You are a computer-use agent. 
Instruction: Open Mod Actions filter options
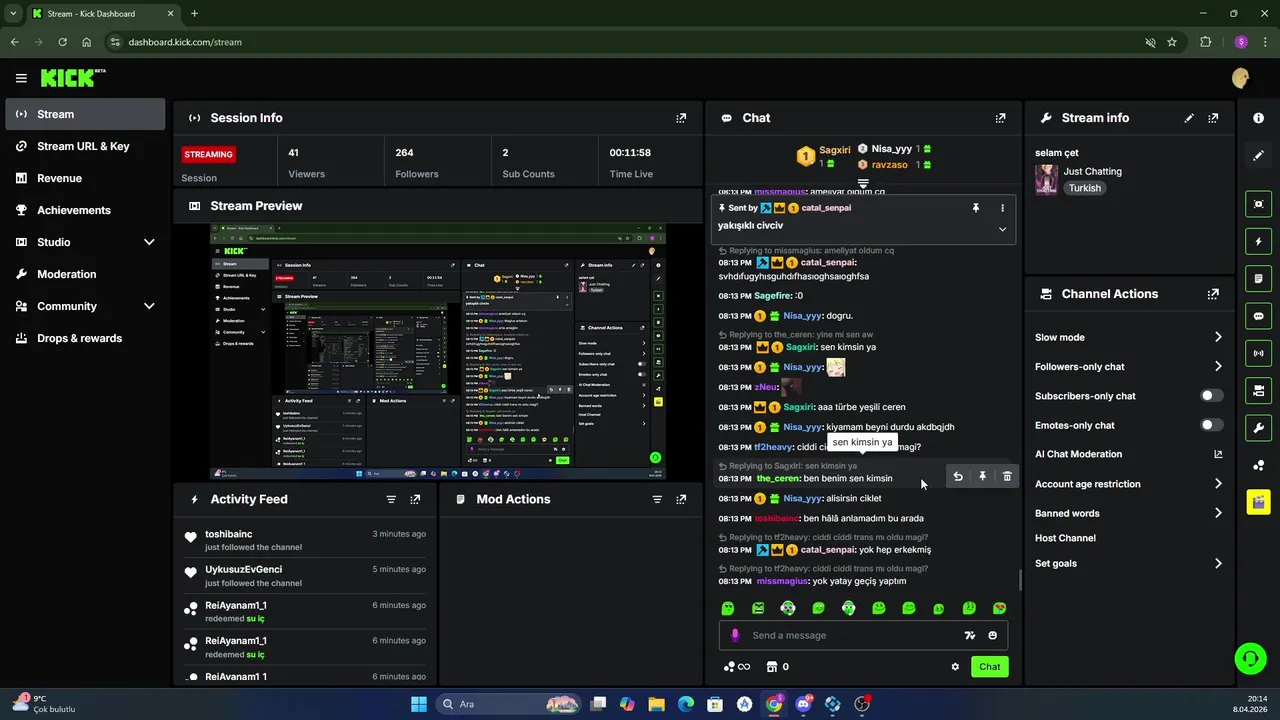click(x=657, y=499)
